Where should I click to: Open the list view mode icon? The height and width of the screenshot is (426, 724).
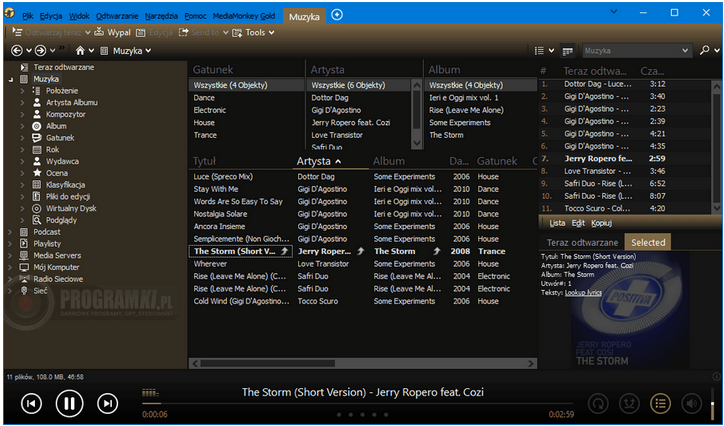coord(539,51)
